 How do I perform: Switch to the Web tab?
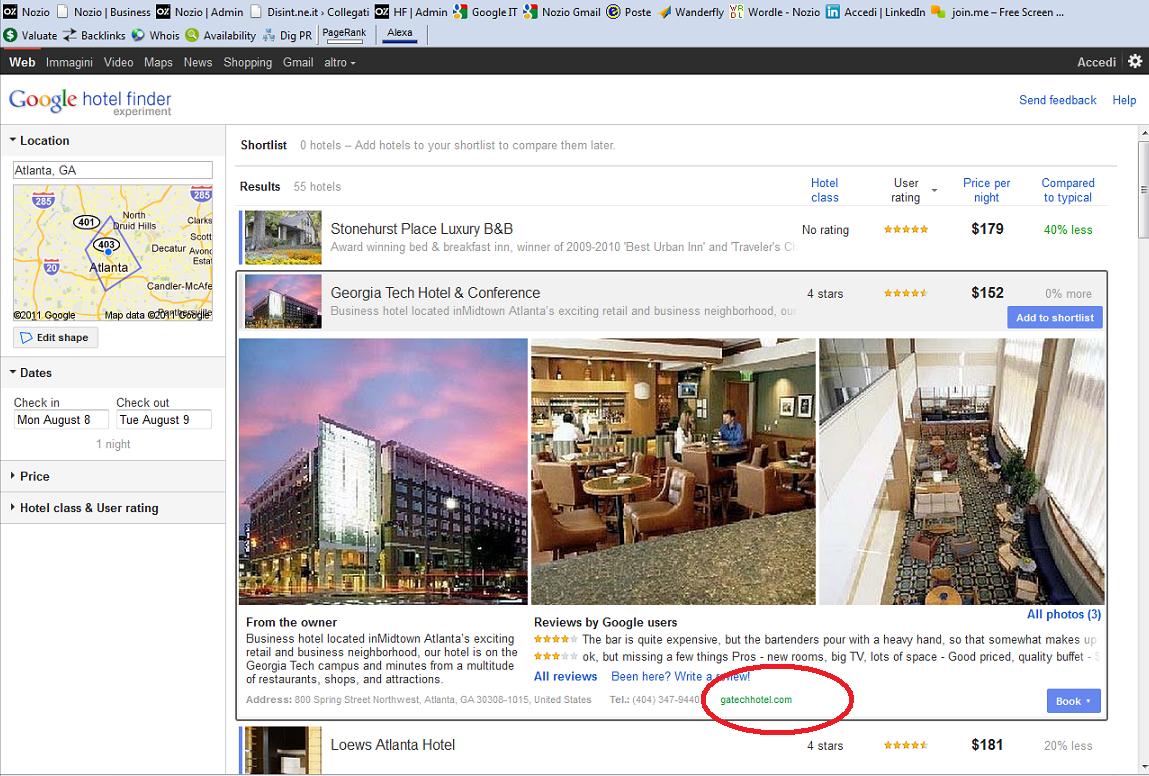22,62
